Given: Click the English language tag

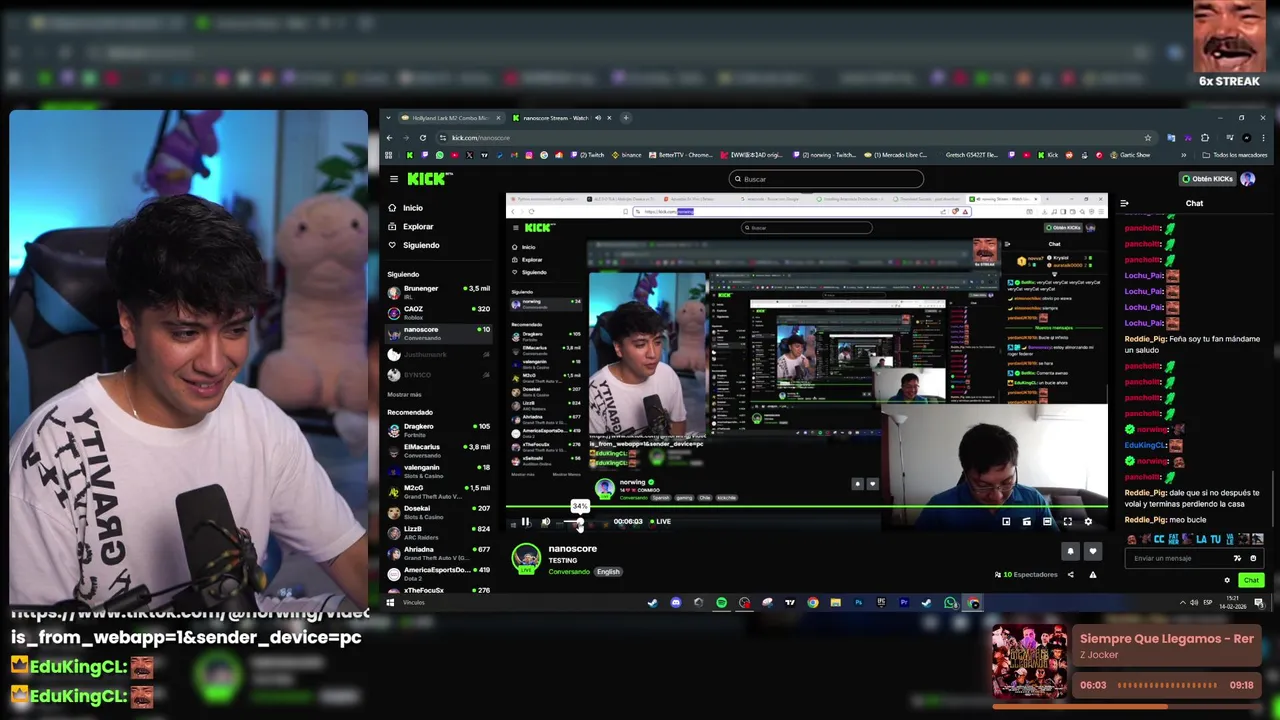Looking at the screenshot, I should pos(608,571).
